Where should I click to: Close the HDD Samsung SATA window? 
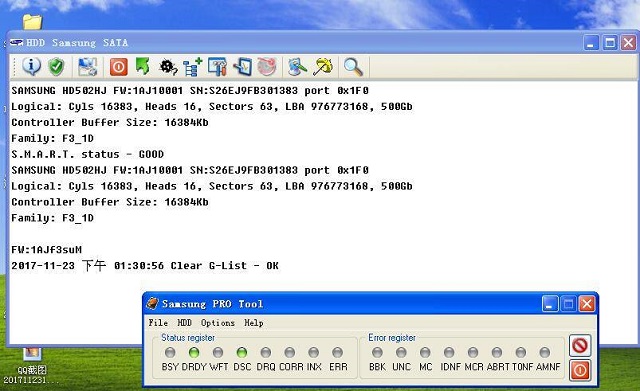tap(629, 42)
